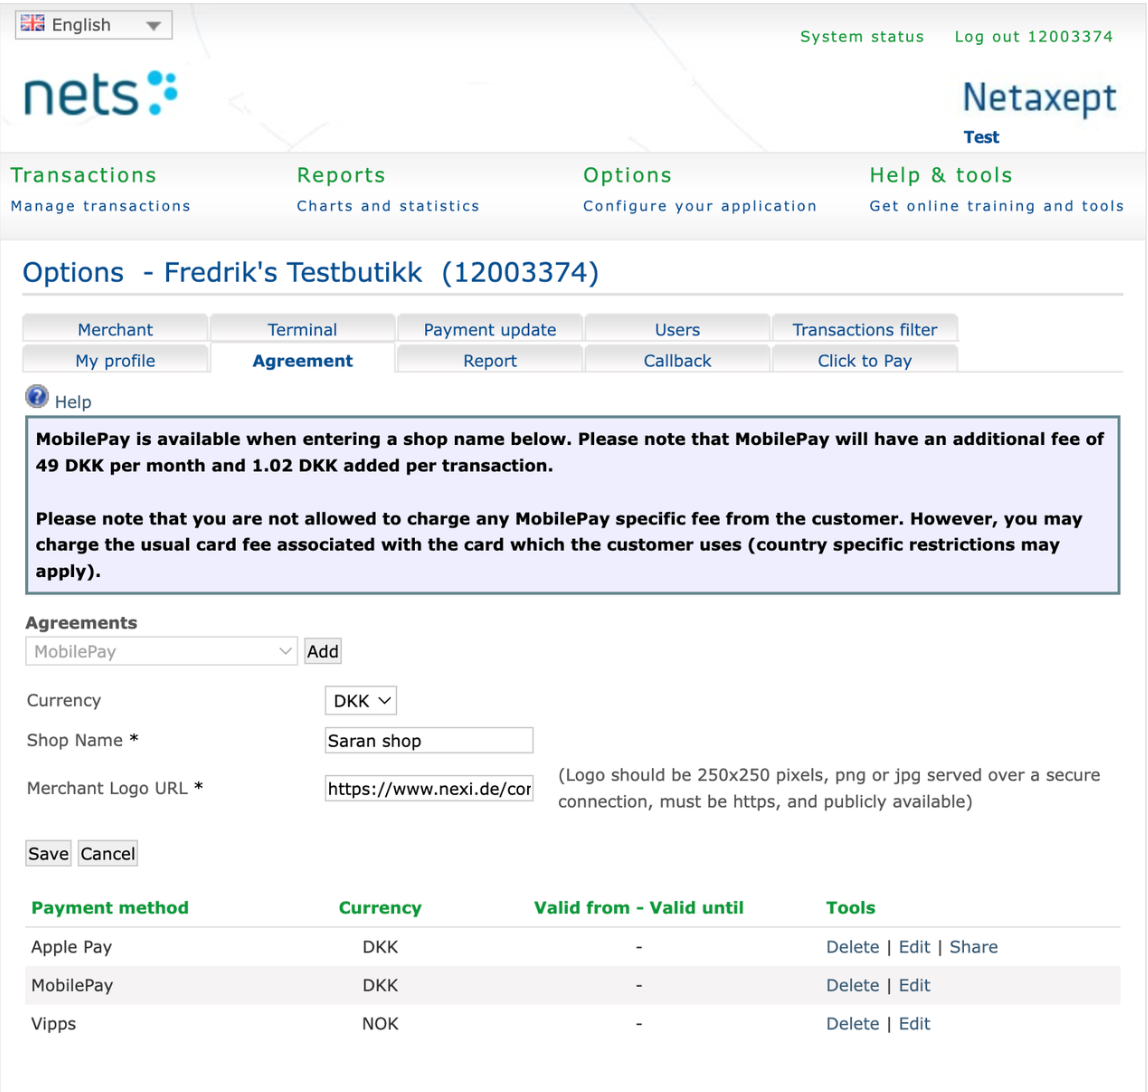Select the Agreement tab
This screenshot has width=1148, height=1092.
(x=302, y=360)
